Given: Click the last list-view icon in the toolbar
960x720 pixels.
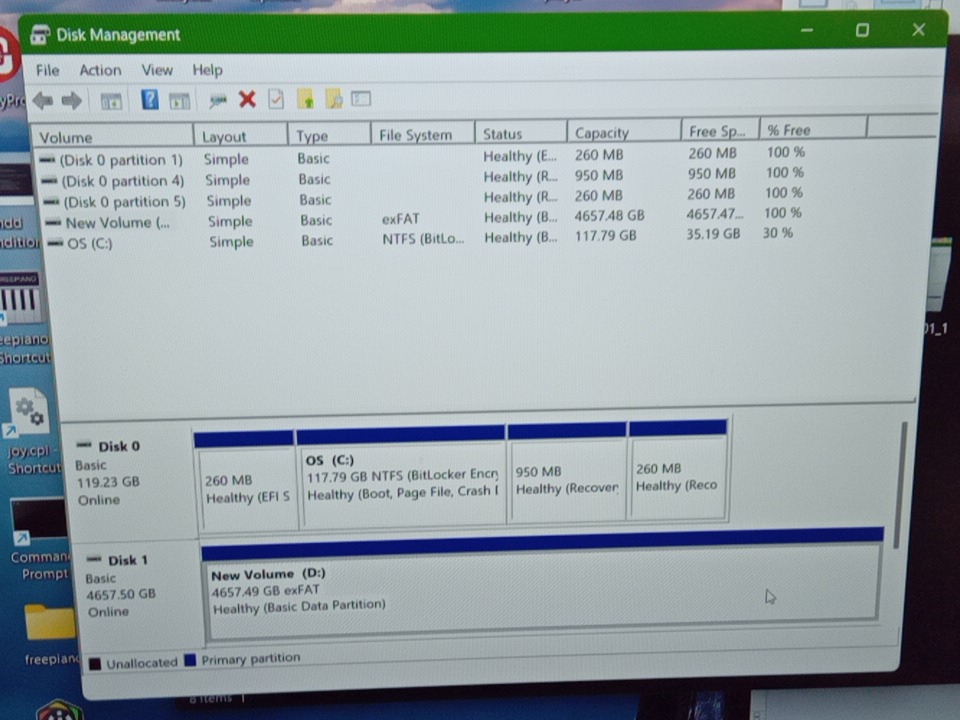Looking at the screenshot, I should (x=361, y=98).
